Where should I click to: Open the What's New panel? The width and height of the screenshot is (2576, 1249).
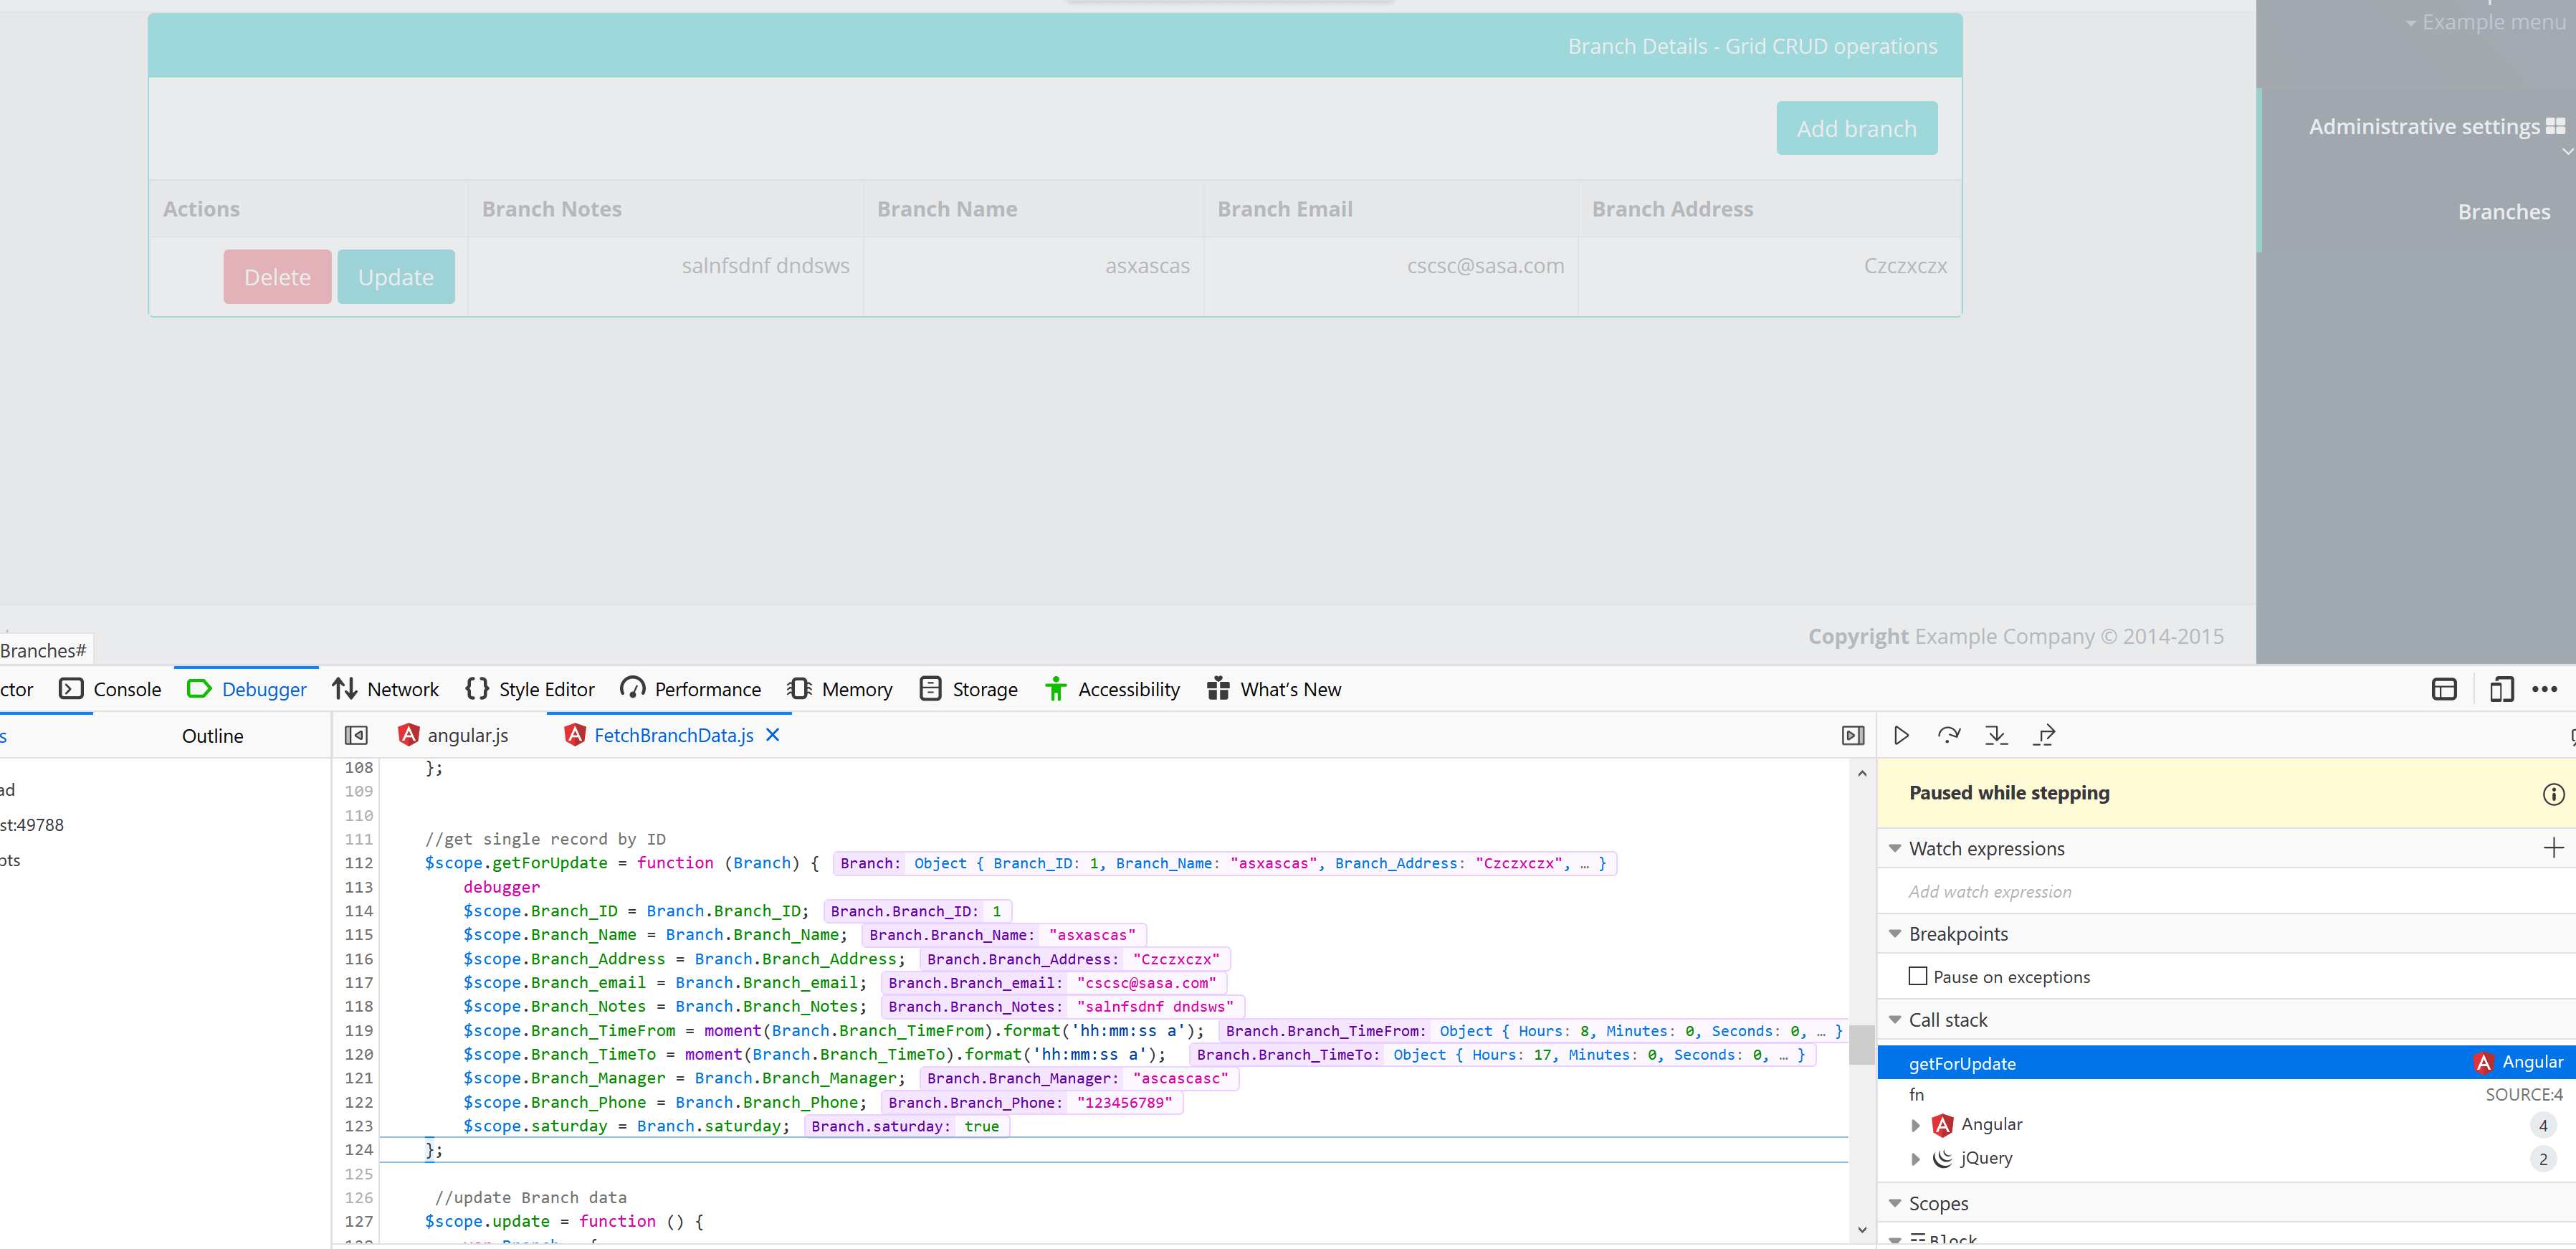coord(1274,689)
